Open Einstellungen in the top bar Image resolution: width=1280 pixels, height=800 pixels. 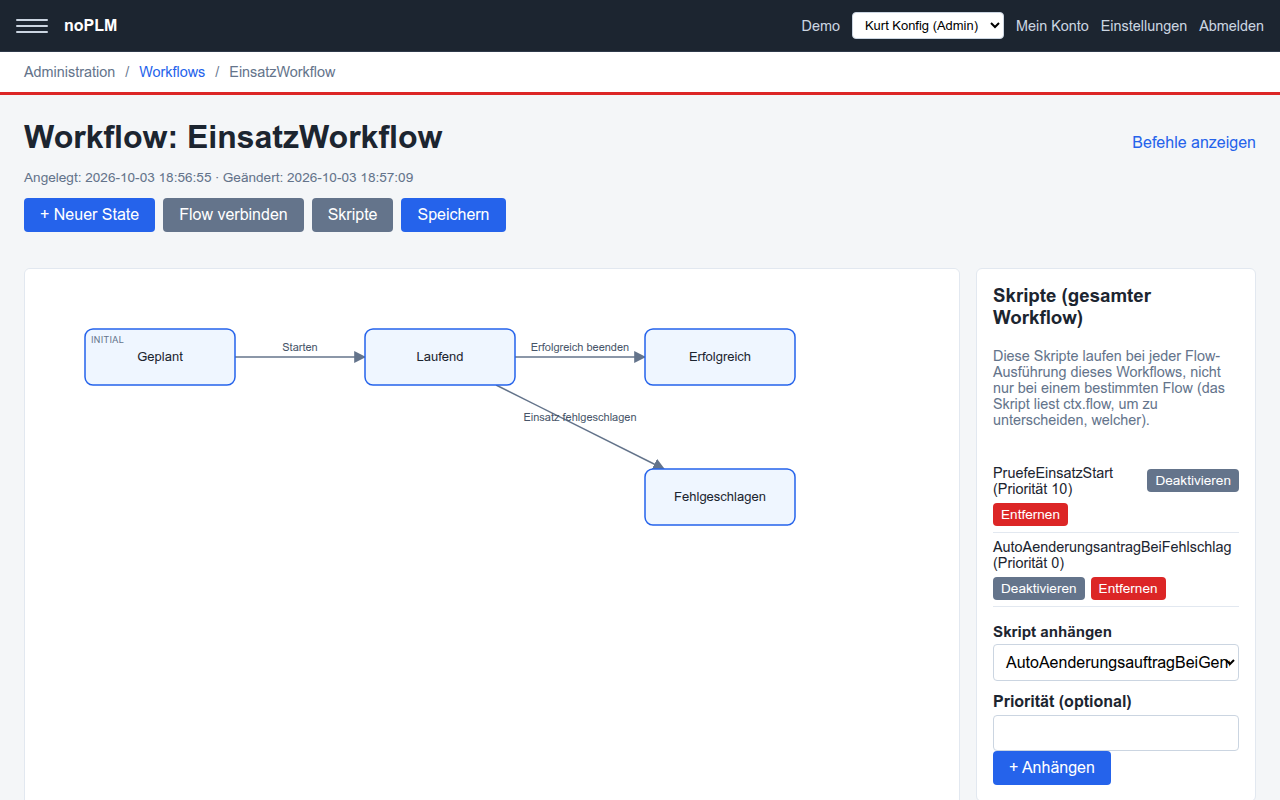coord(1144,26)
